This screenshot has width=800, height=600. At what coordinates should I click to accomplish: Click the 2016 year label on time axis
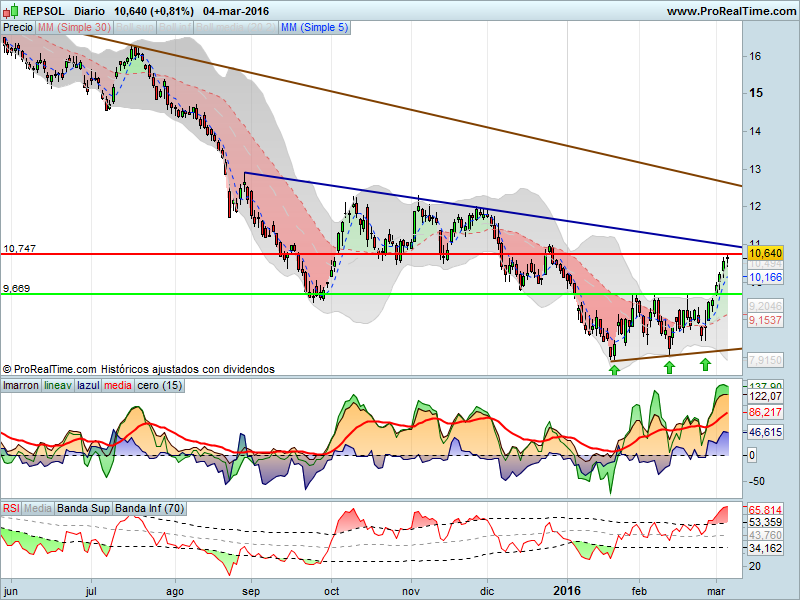[x=567, y=591]
